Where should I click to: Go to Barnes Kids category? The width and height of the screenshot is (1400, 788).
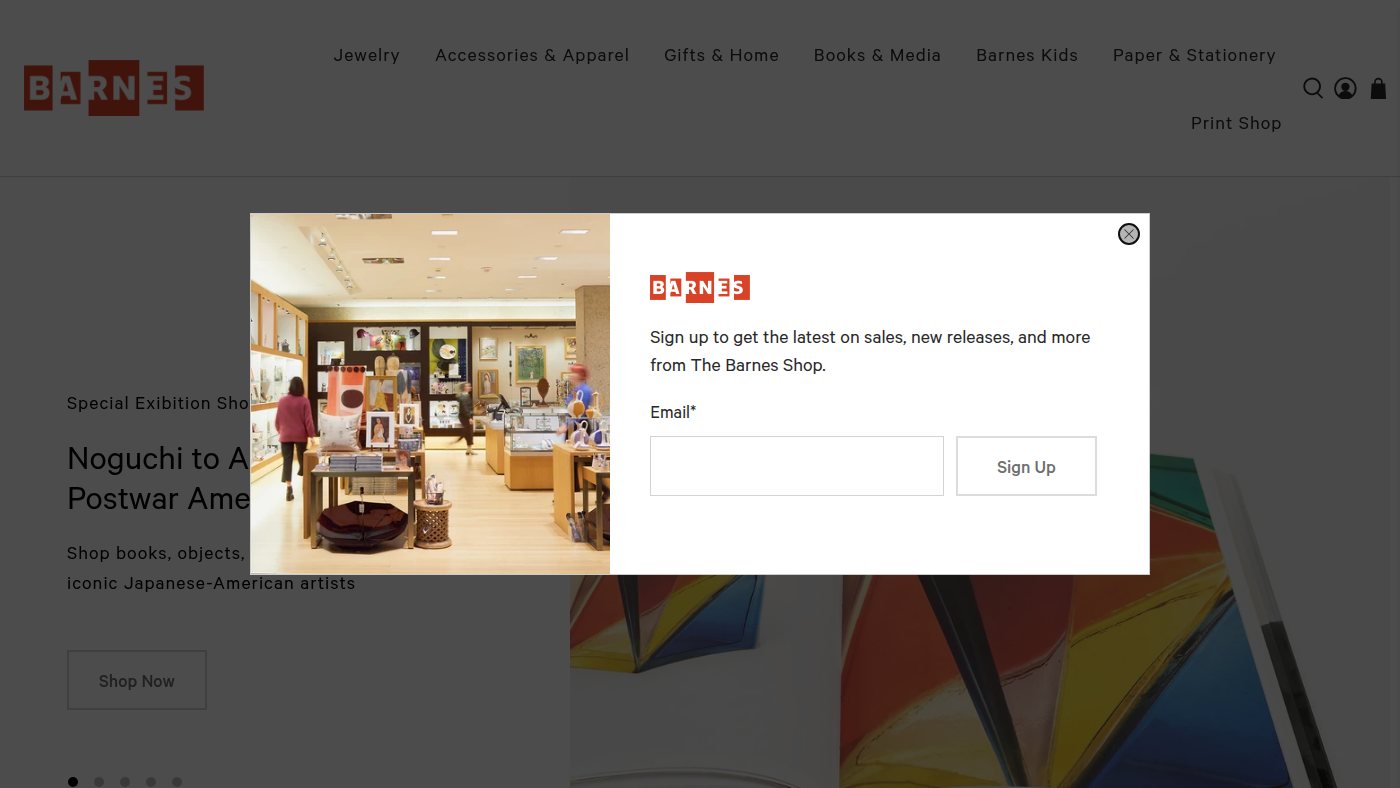tap(1027, 55)
